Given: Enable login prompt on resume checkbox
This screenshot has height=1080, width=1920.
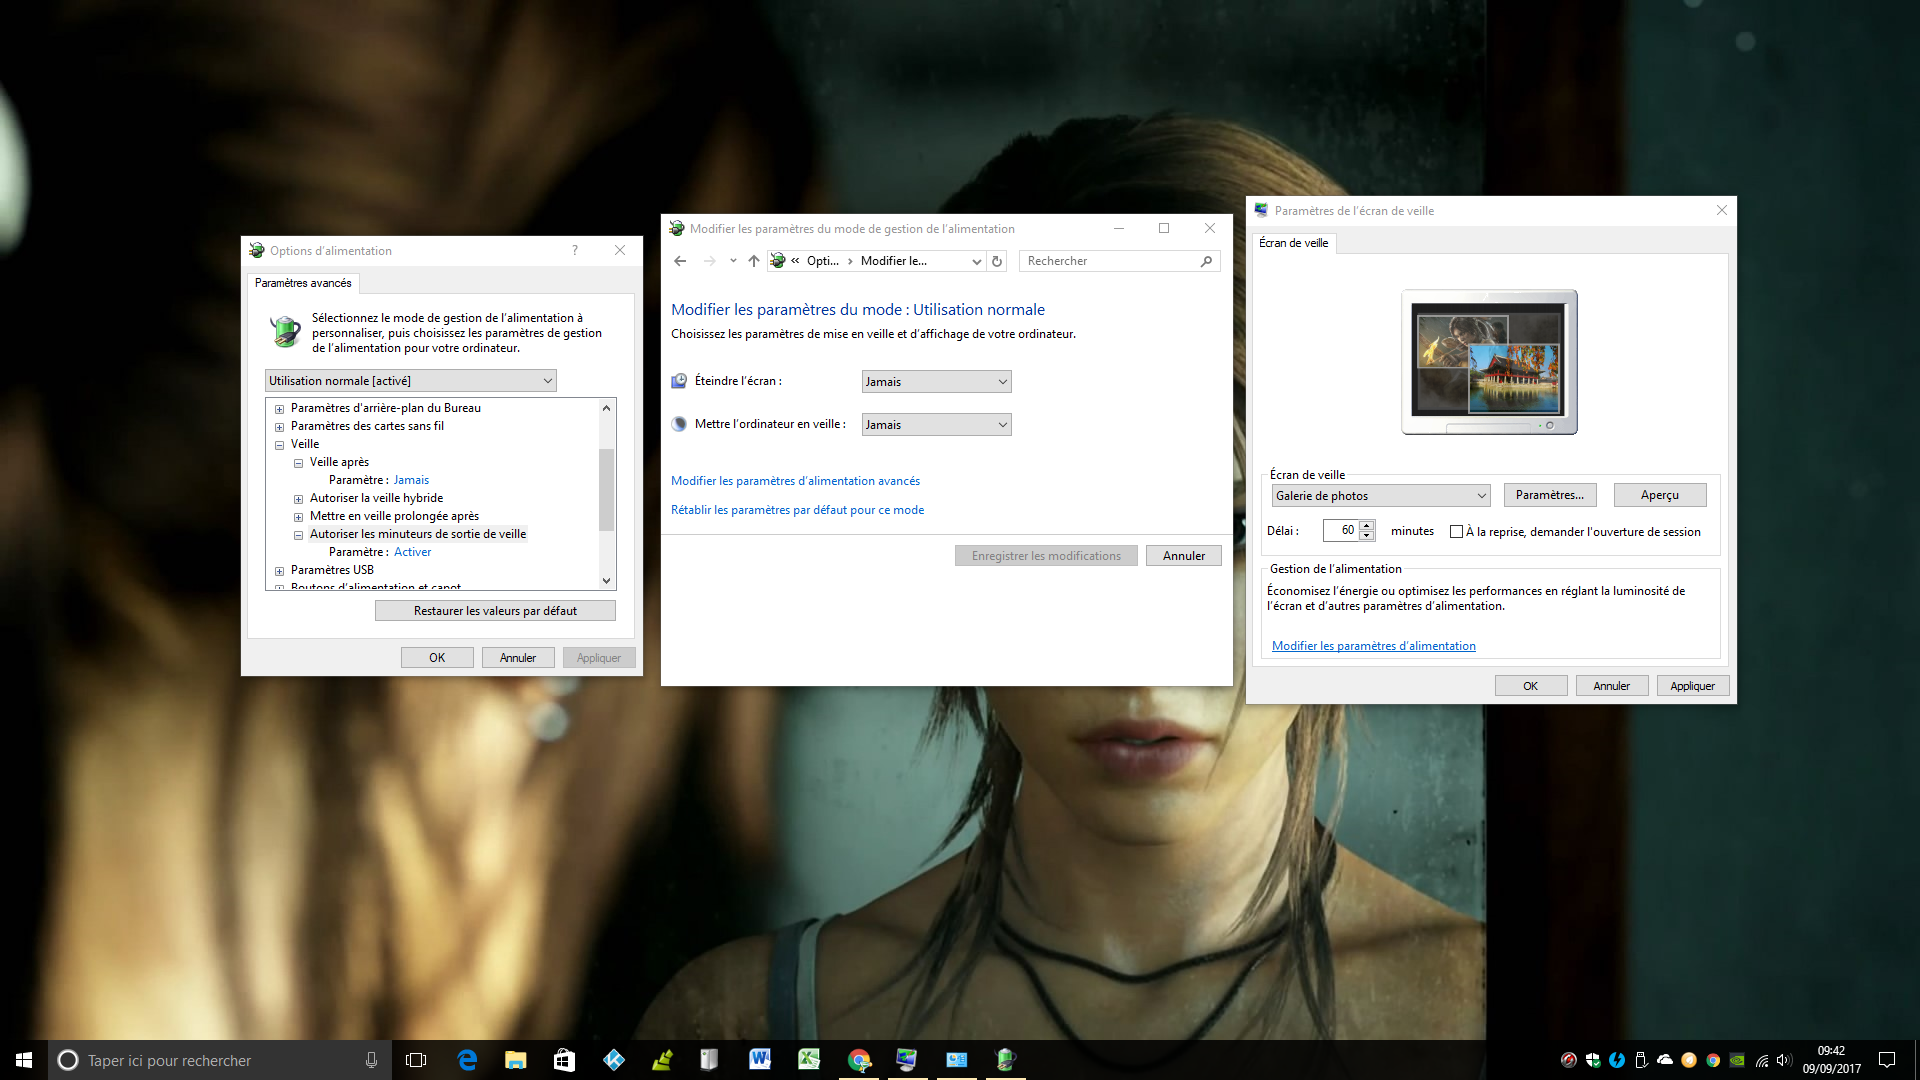Looking at the screenshot, I should click(1456, 532).
